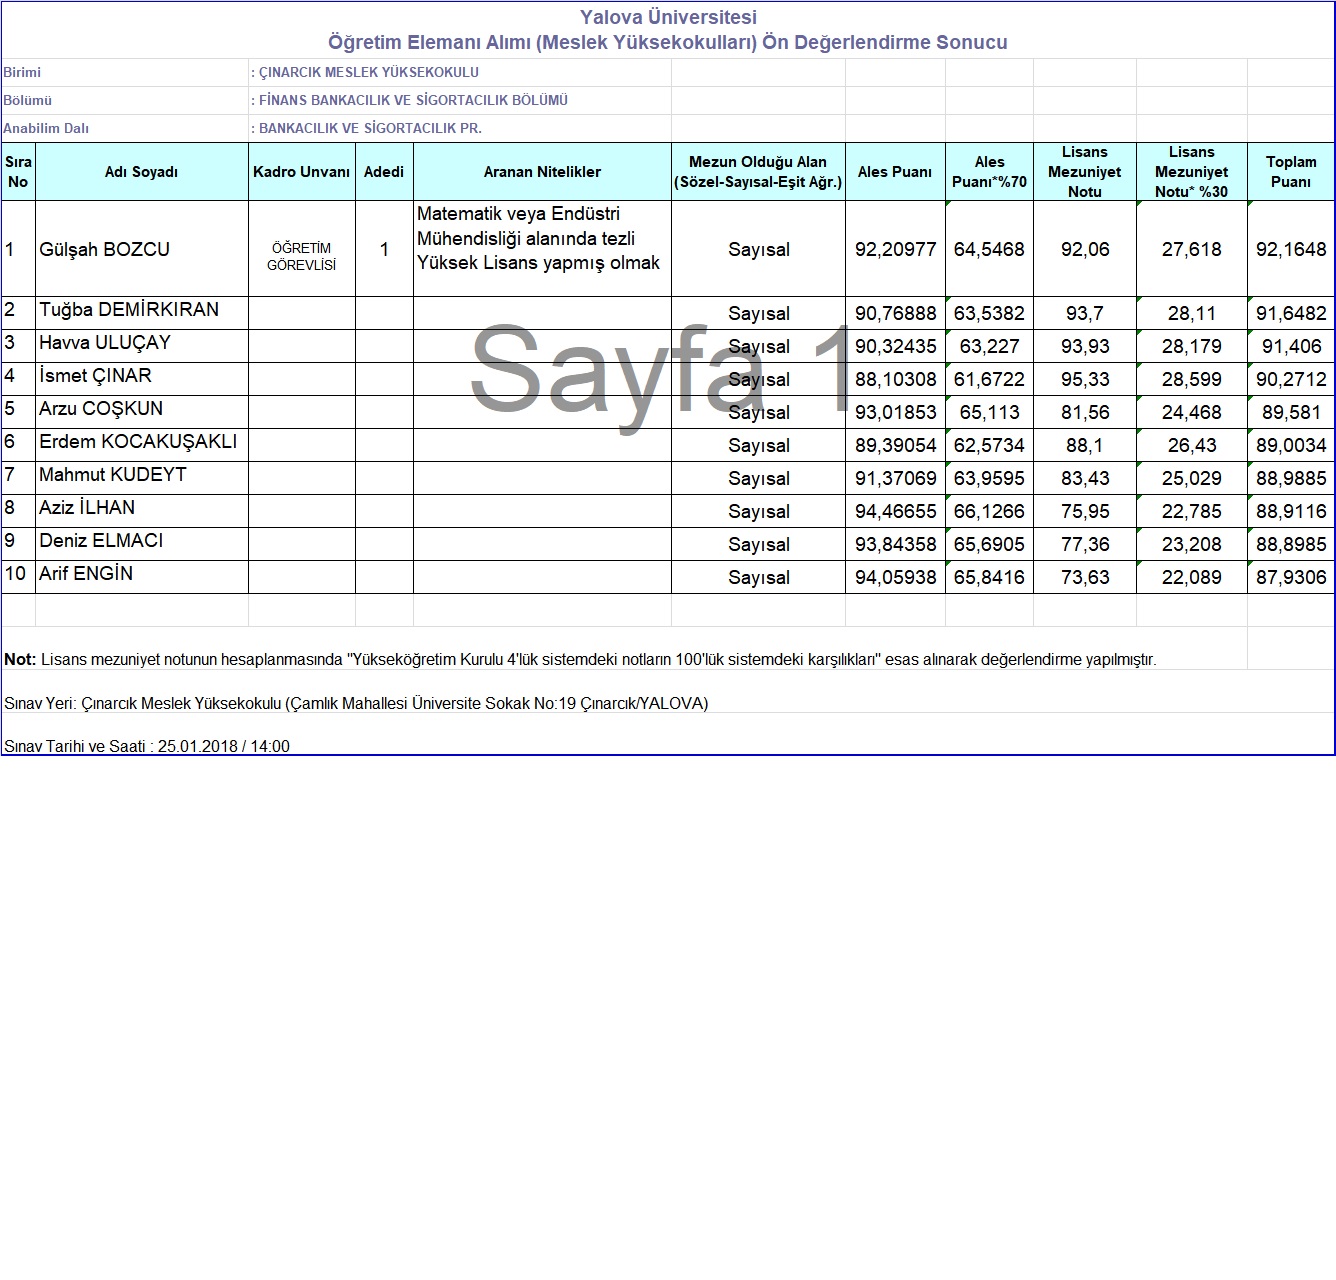The image size is (1336, 1280).
Task: Click the Aranan Nitelikler header cell
Action: pos(542,172)
